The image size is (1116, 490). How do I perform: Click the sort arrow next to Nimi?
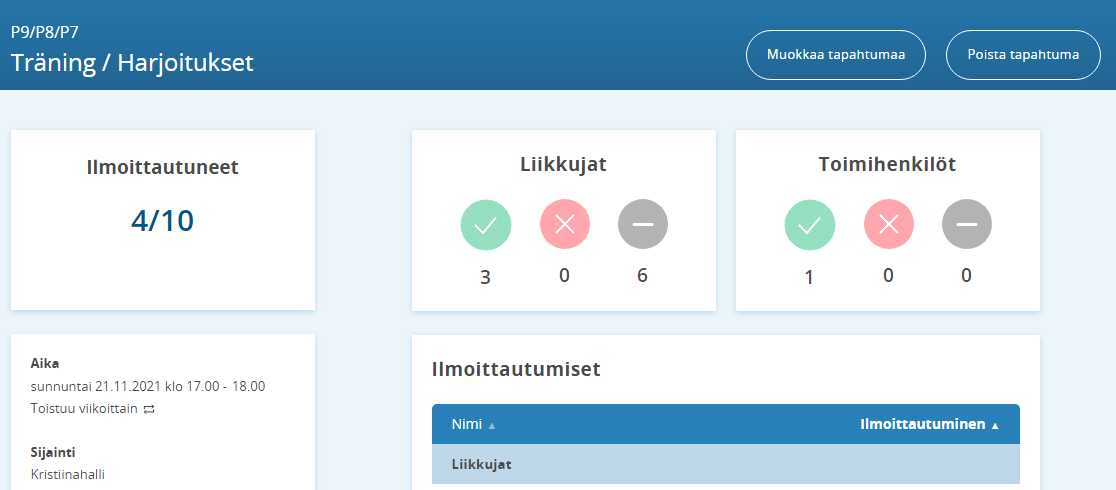(492, 425)
